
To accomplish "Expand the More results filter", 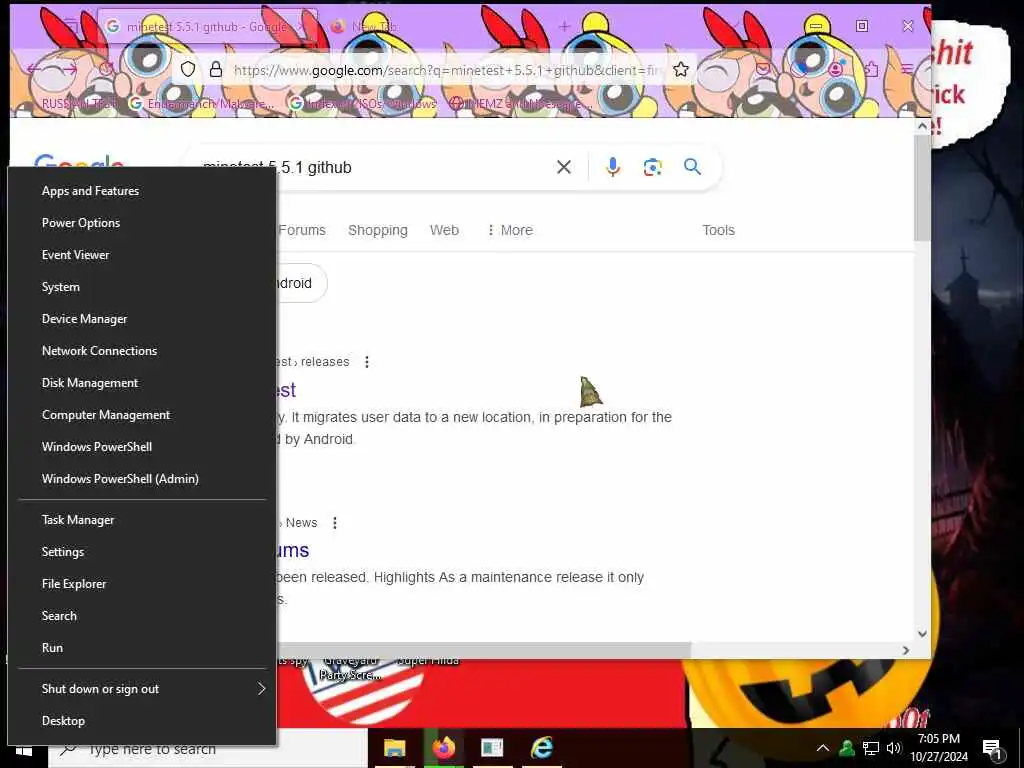I will (510, 230).
